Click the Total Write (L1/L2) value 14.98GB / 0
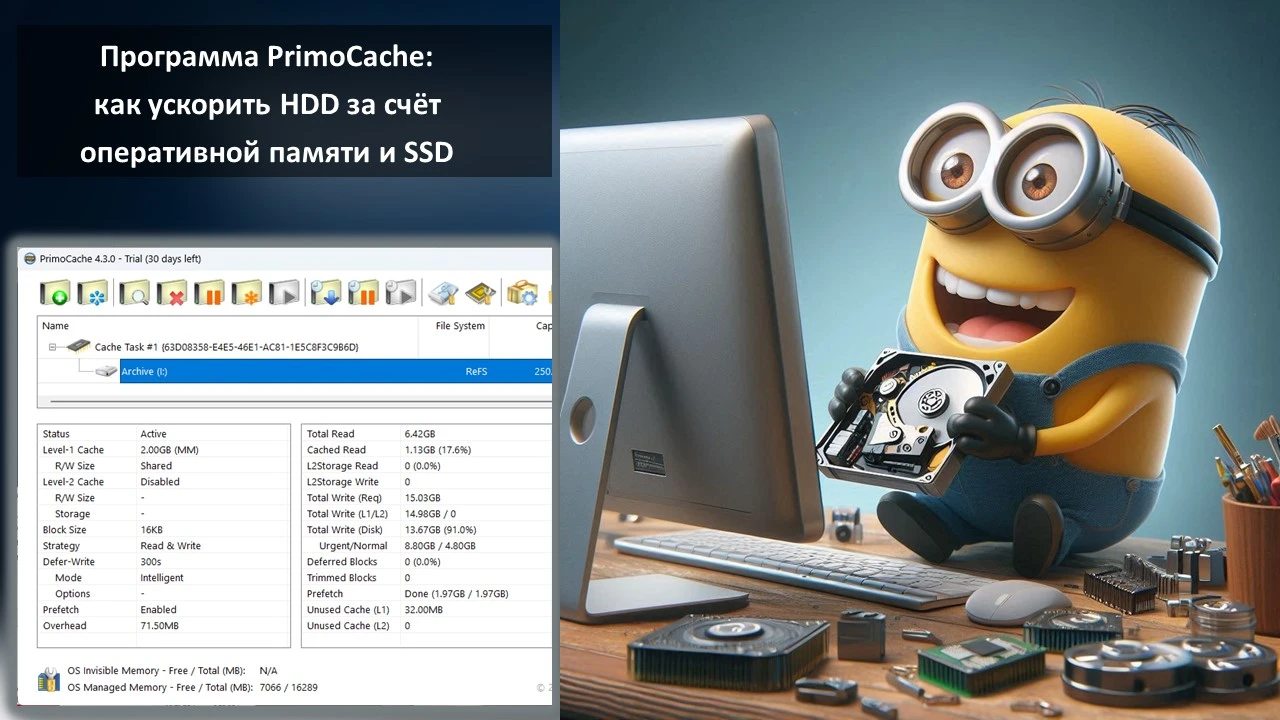This screenshot has width=1280, height=720. (x=430, y=514)
